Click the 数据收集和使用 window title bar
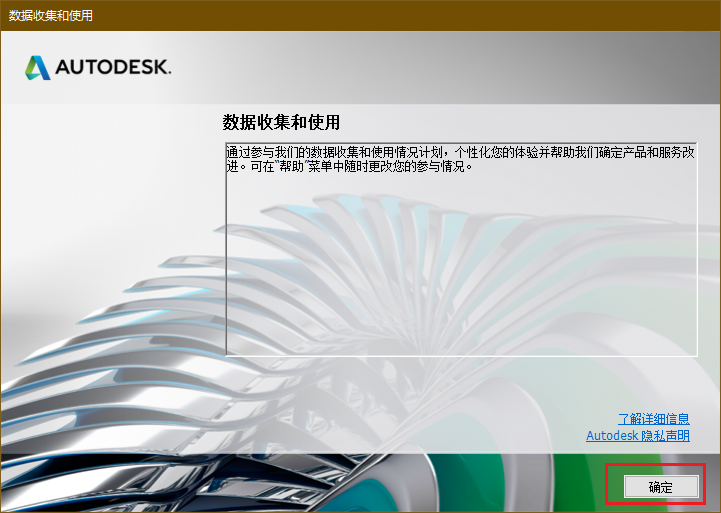The image size is (721, 513). [x=360, y=15]
